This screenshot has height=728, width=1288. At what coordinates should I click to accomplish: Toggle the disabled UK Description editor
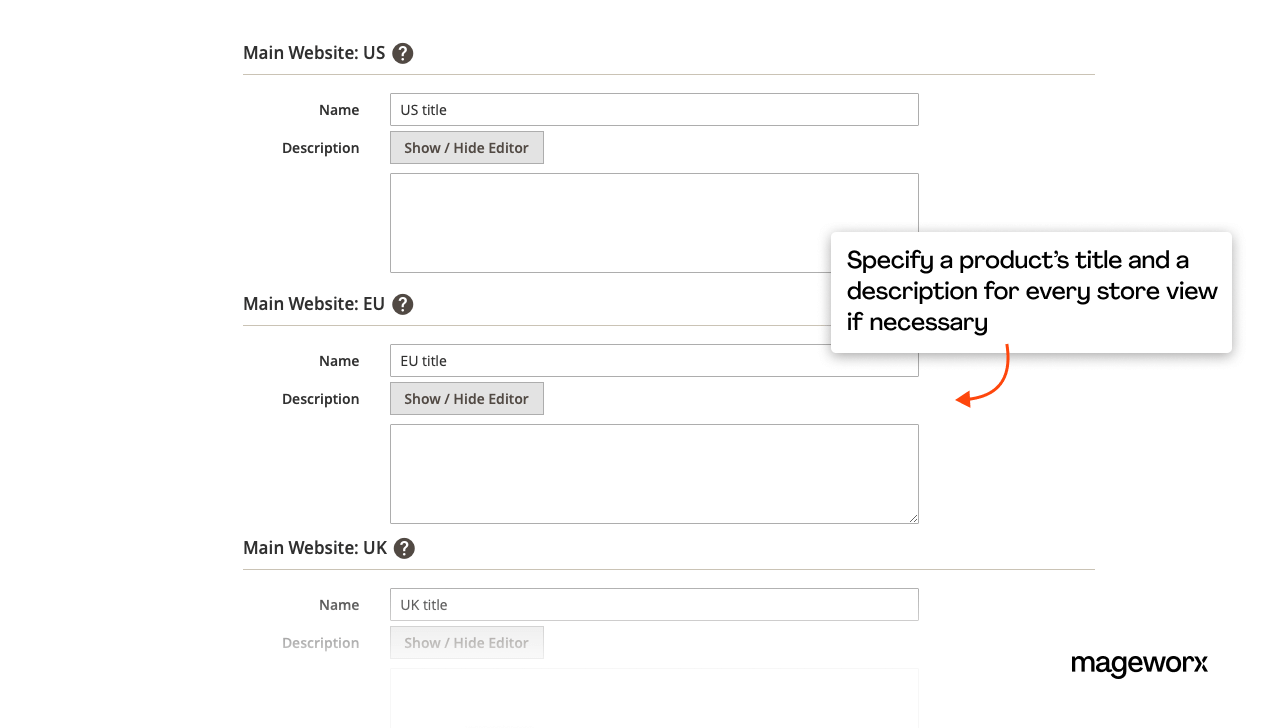click(x=466, y=642)
